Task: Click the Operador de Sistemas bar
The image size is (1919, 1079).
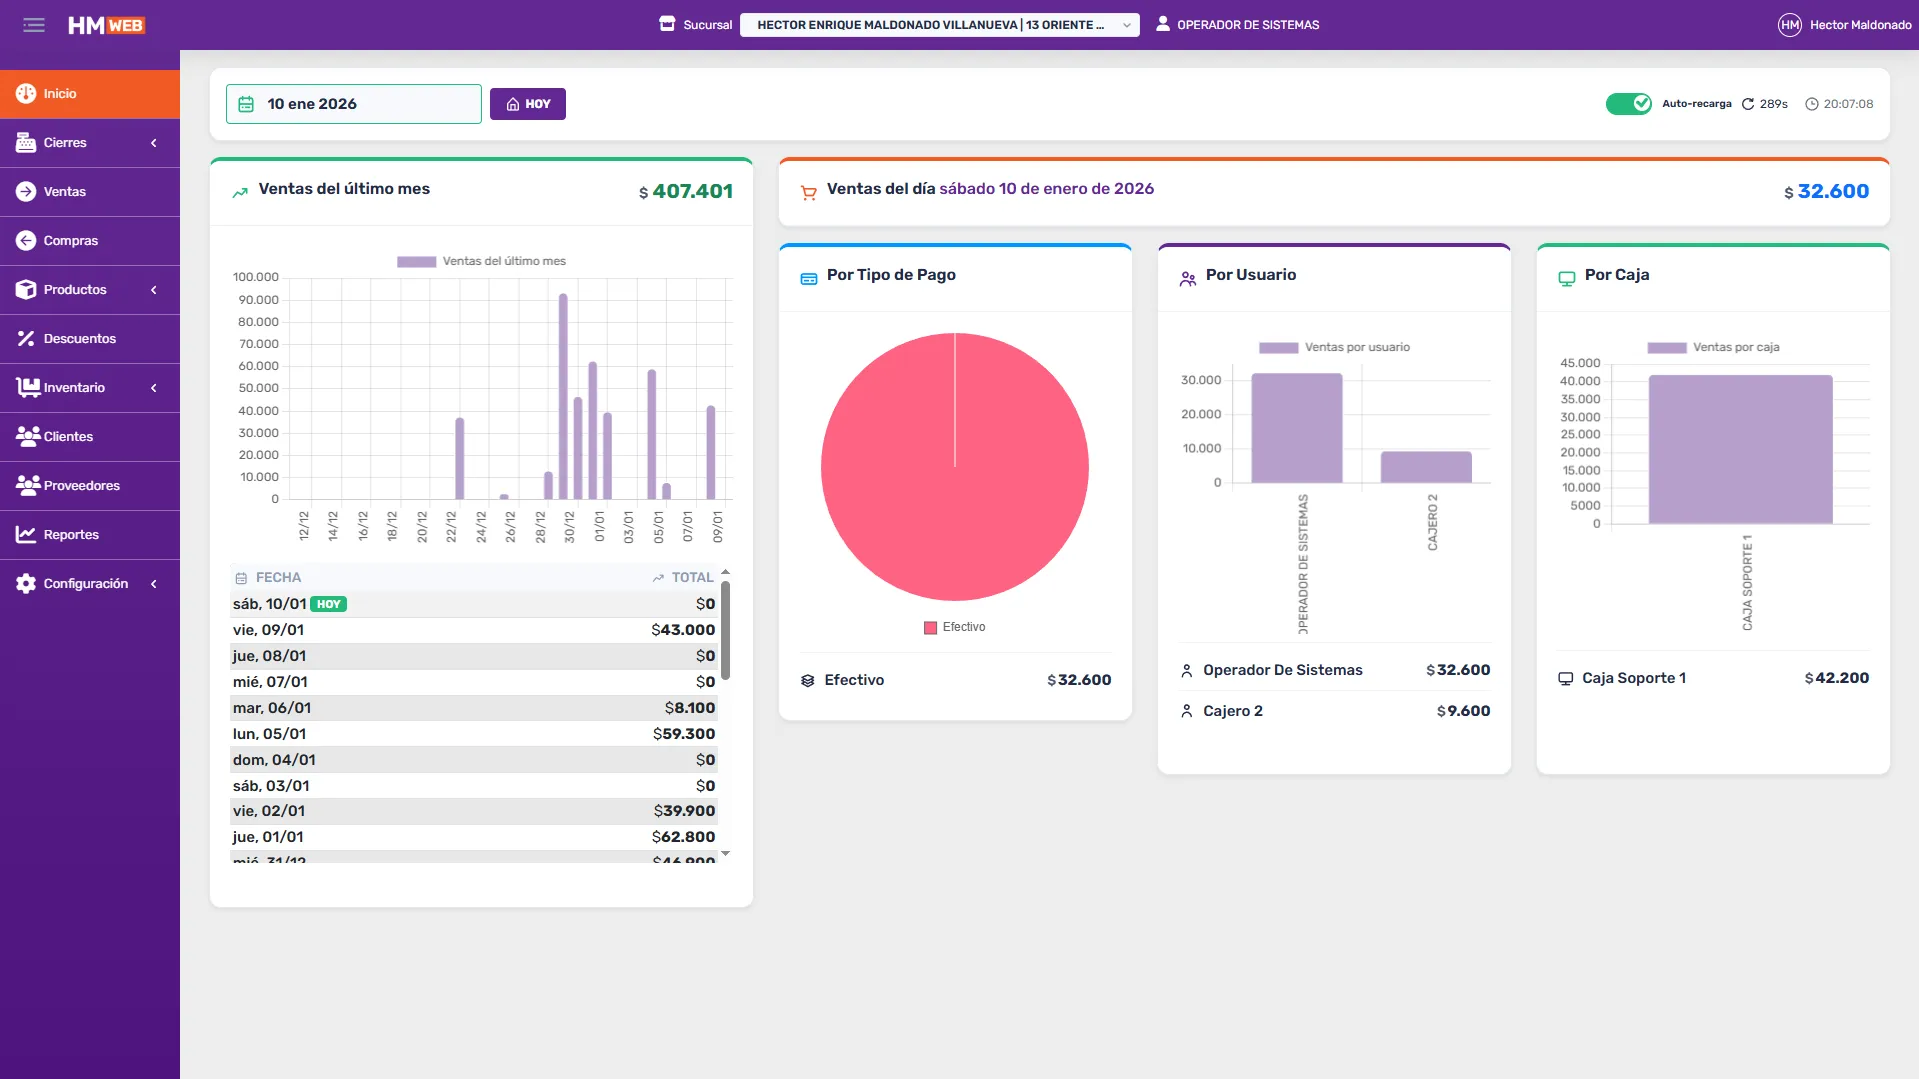Action: [1296, 428]
